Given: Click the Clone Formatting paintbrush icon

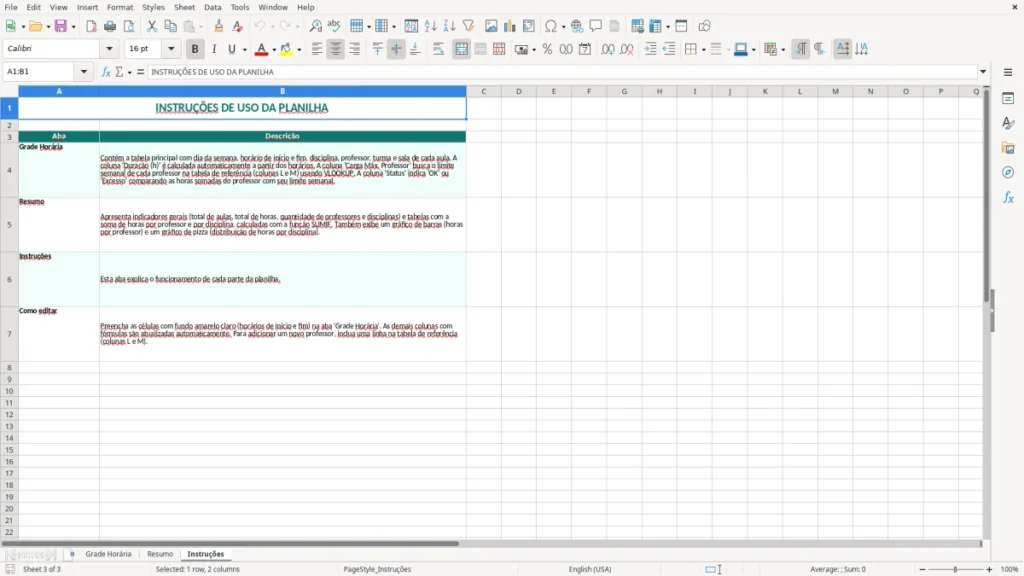Looking at the screenshot, I should 219,26.
